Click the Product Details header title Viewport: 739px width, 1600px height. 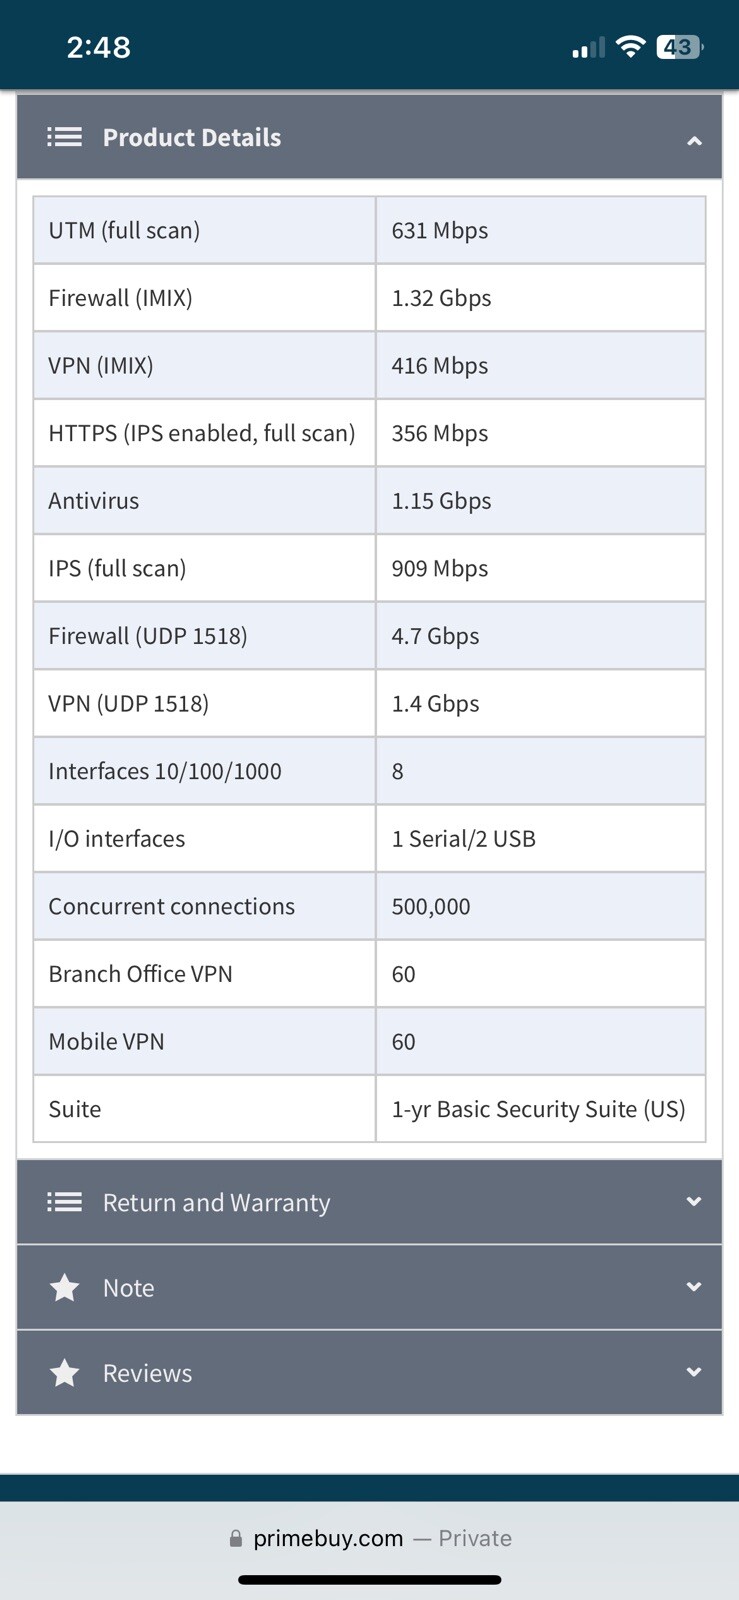(x=192, y=137)
